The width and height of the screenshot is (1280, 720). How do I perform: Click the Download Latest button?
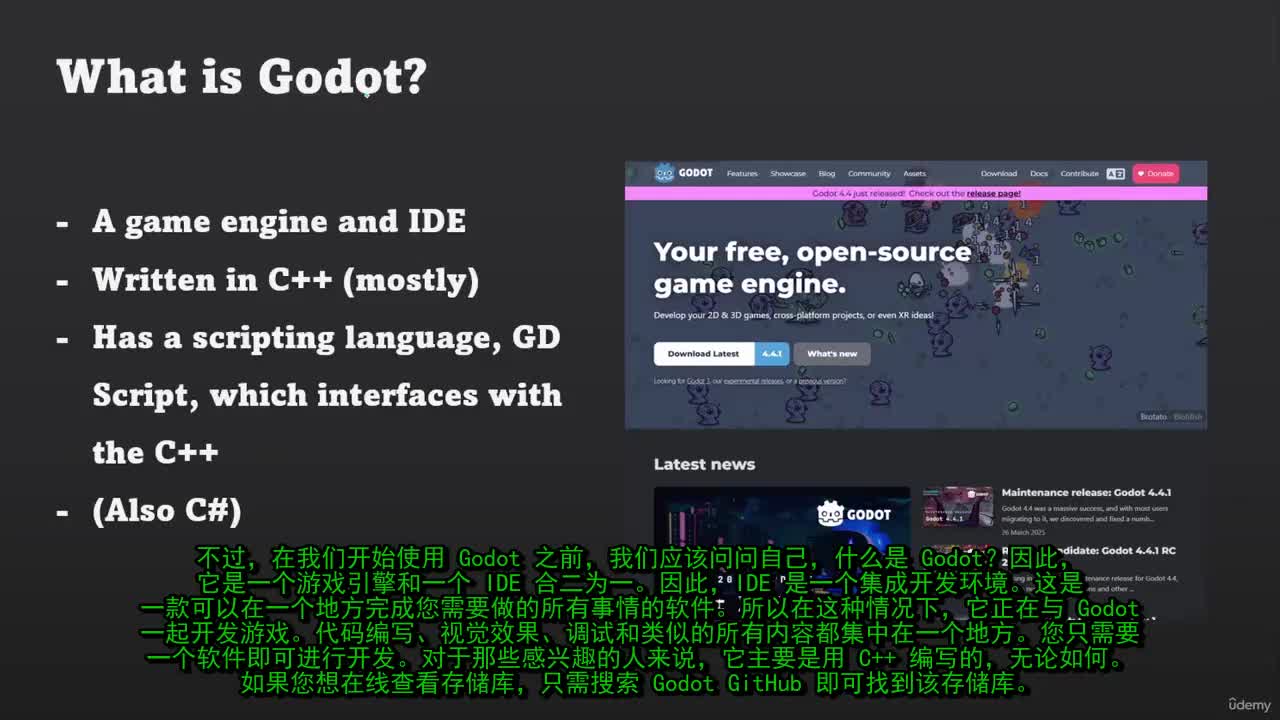pyautogui.click(x=704, y=354)
